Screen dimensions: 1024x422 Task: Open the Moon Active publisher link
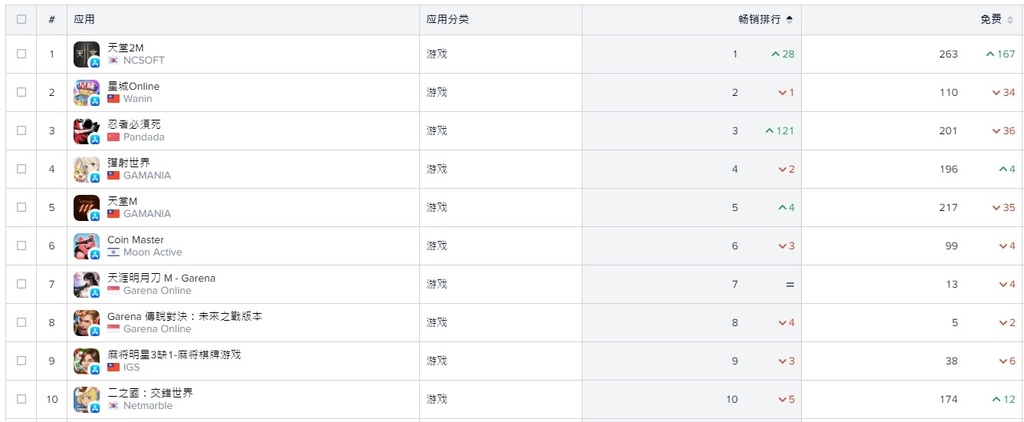[x=153, y=252]
